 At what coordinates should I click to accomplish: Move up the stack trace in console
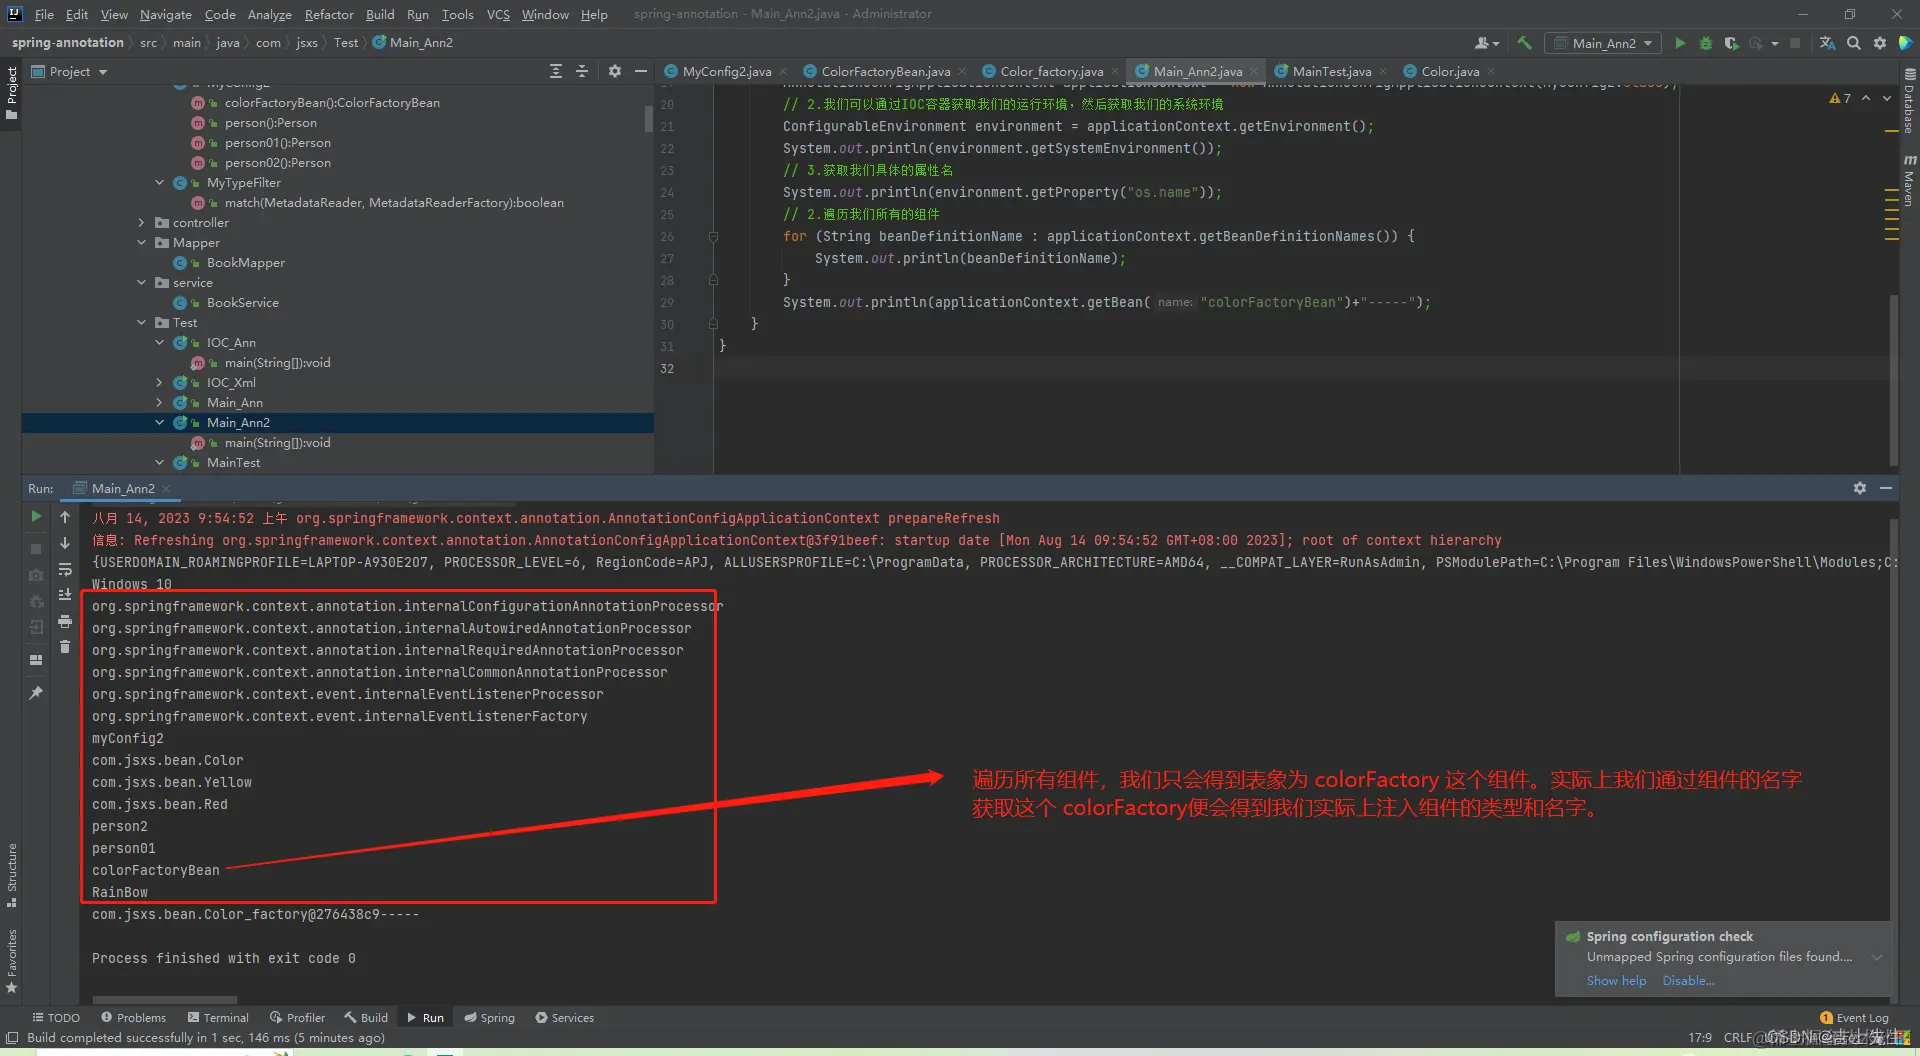[65, 517]
